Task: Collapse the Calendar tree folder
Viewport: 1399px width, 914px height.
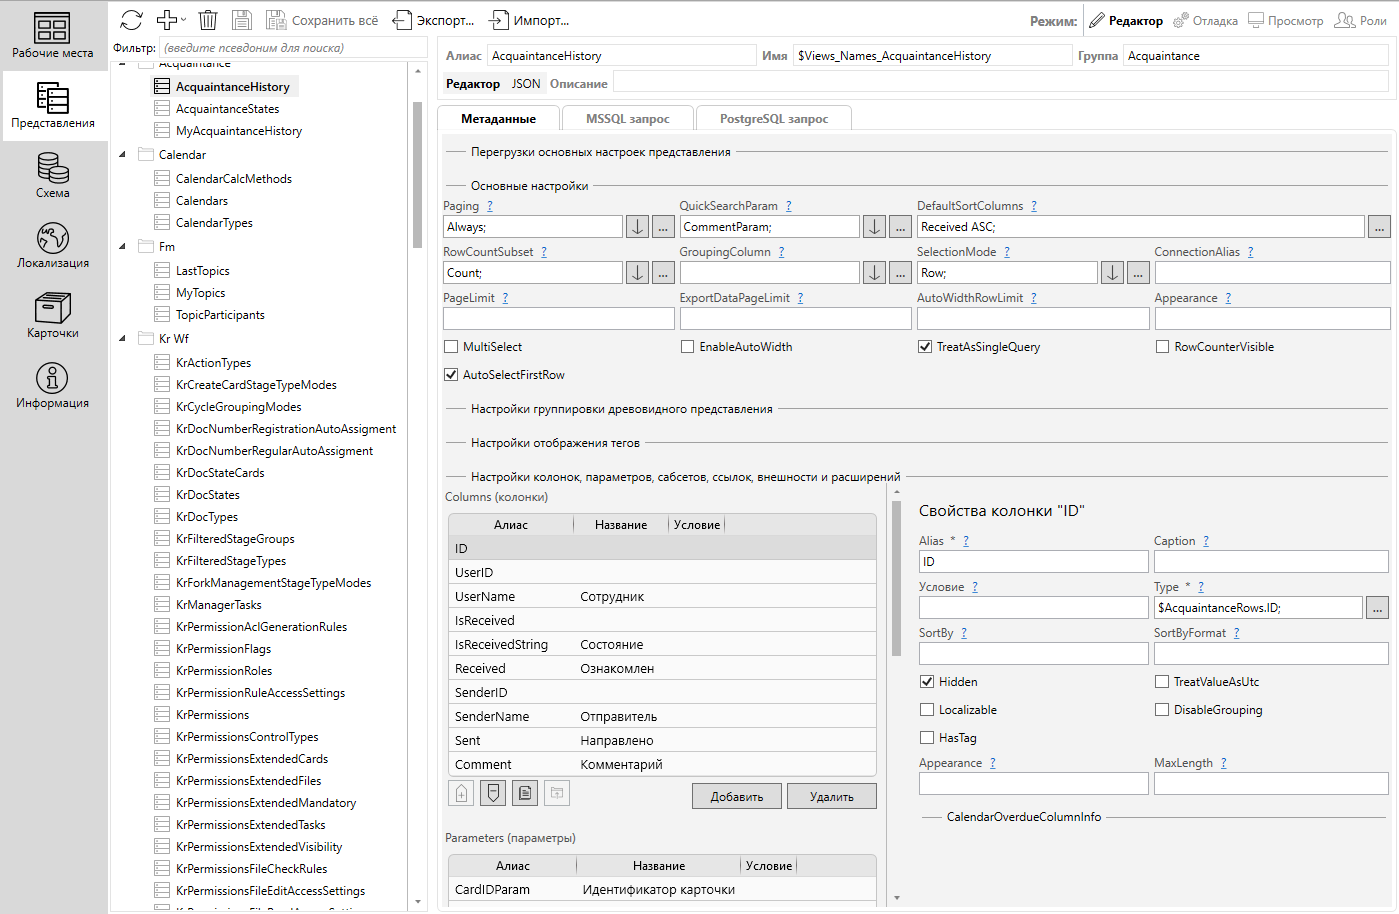Action: (123, 155)
